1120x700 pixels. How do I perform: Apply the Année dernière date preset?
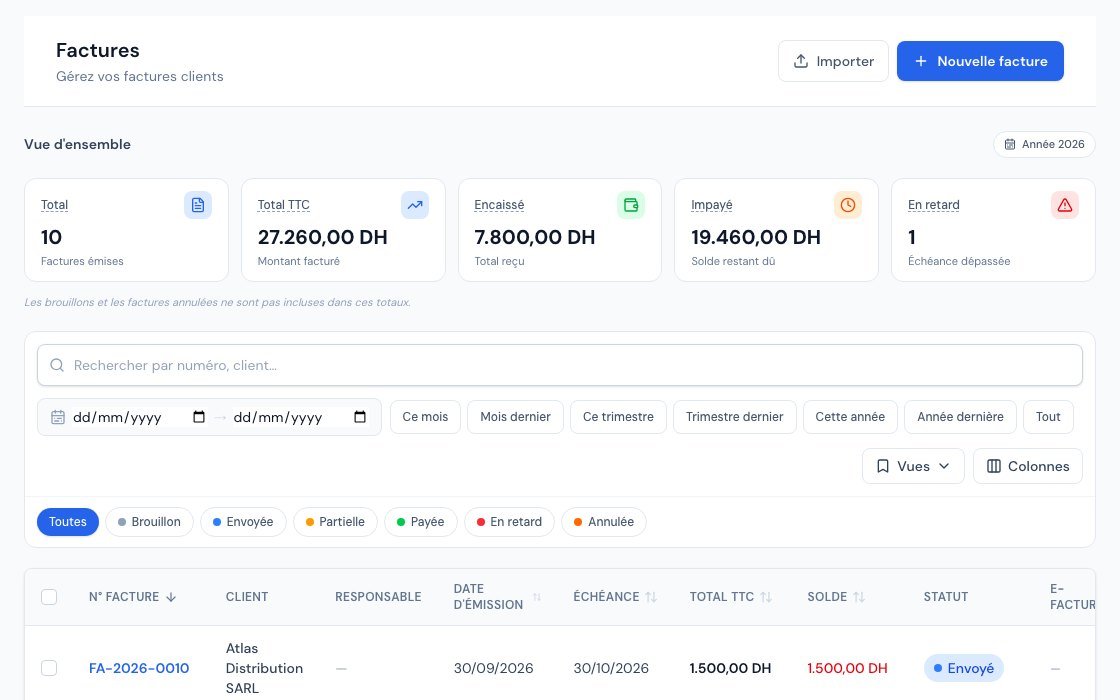pyautogui.click(x=960, y=417)
